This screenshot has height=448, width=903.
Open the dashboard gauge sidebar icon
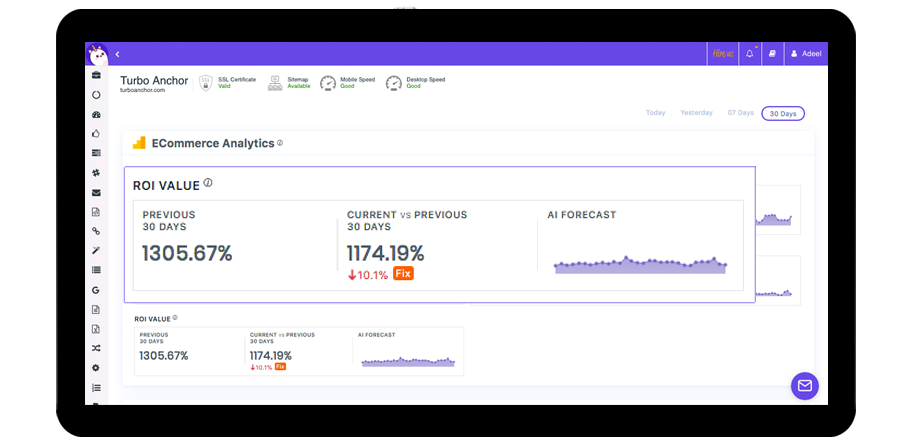coord(96,115)
